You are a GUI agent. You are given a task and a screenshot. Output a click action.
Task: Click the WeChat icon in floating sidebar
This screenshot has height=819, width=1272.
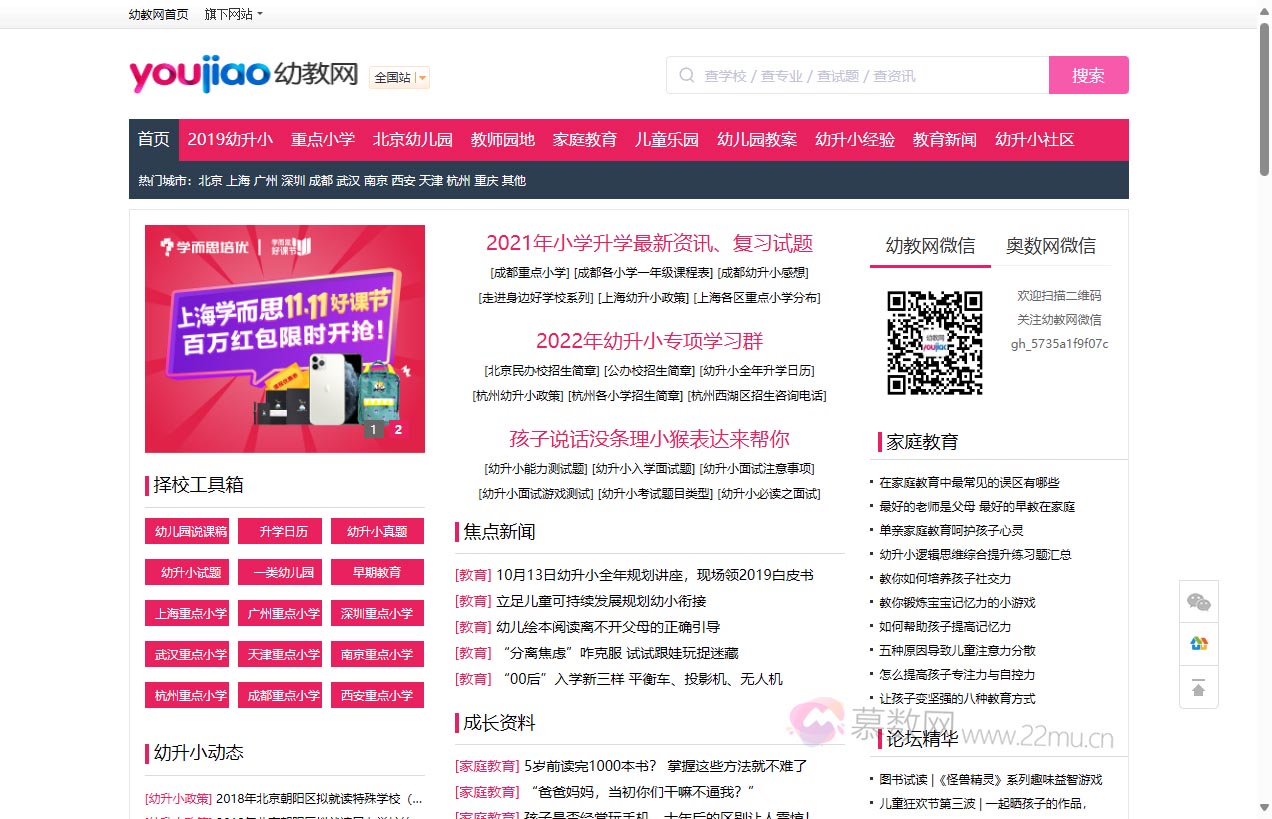click(1198, 602)
